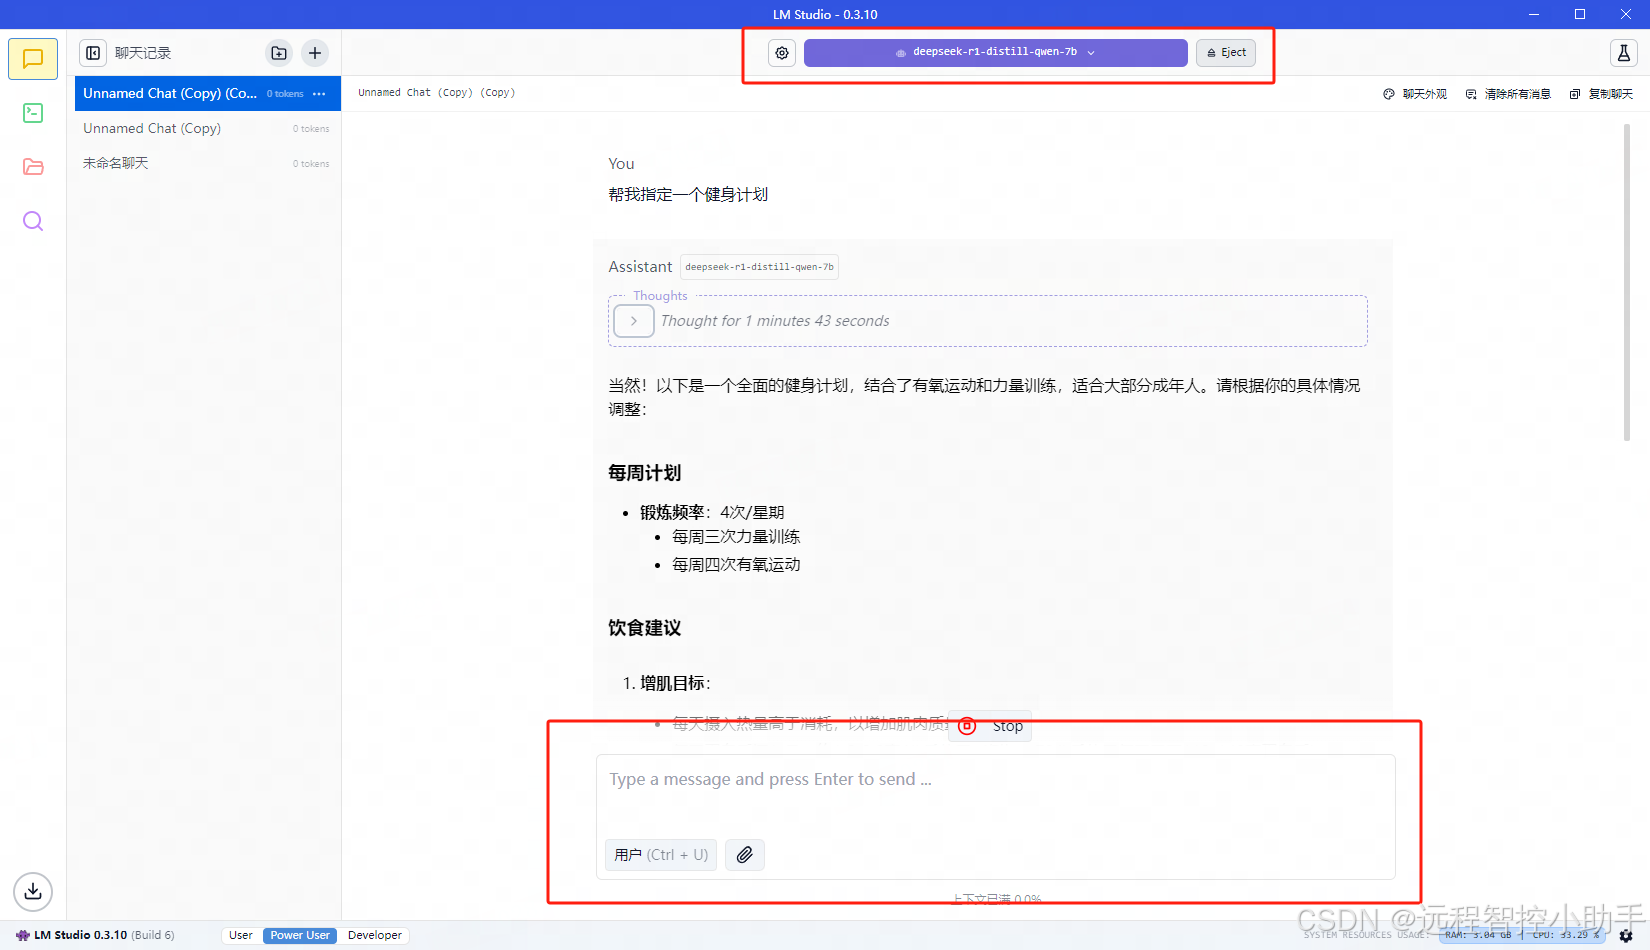Open the flask advanced configuration icon

tap(1624, 53)
